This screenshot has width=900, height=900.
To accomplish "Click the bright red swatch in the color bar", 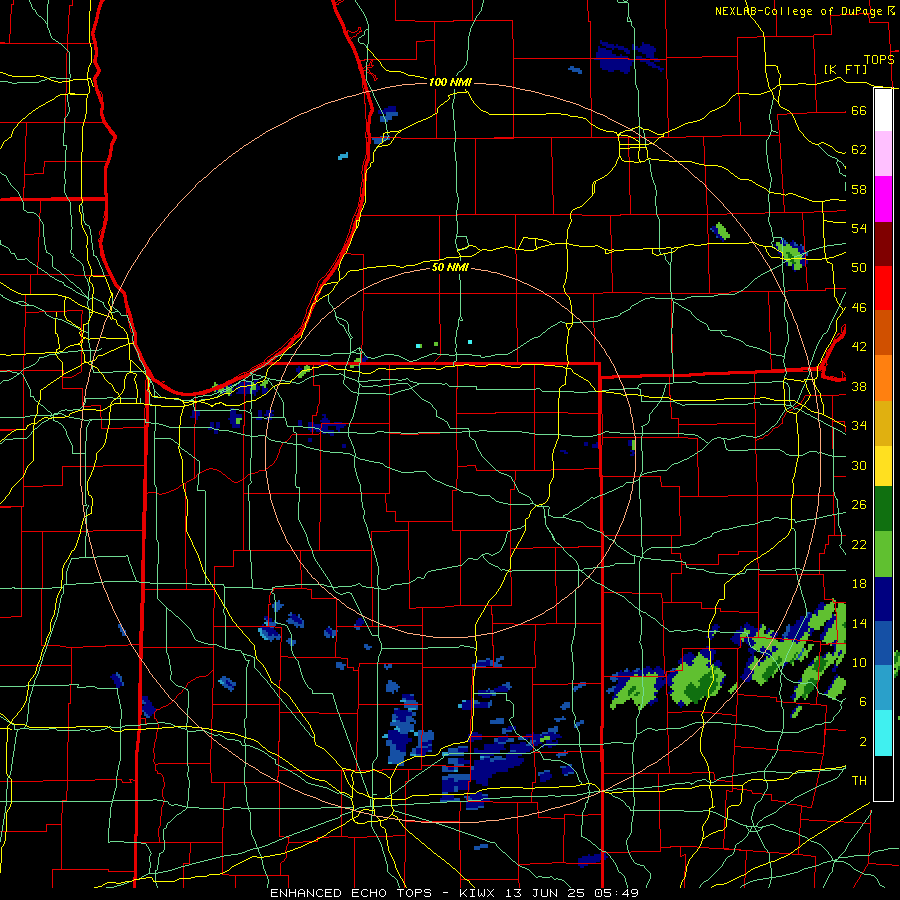I will (883, 288).
